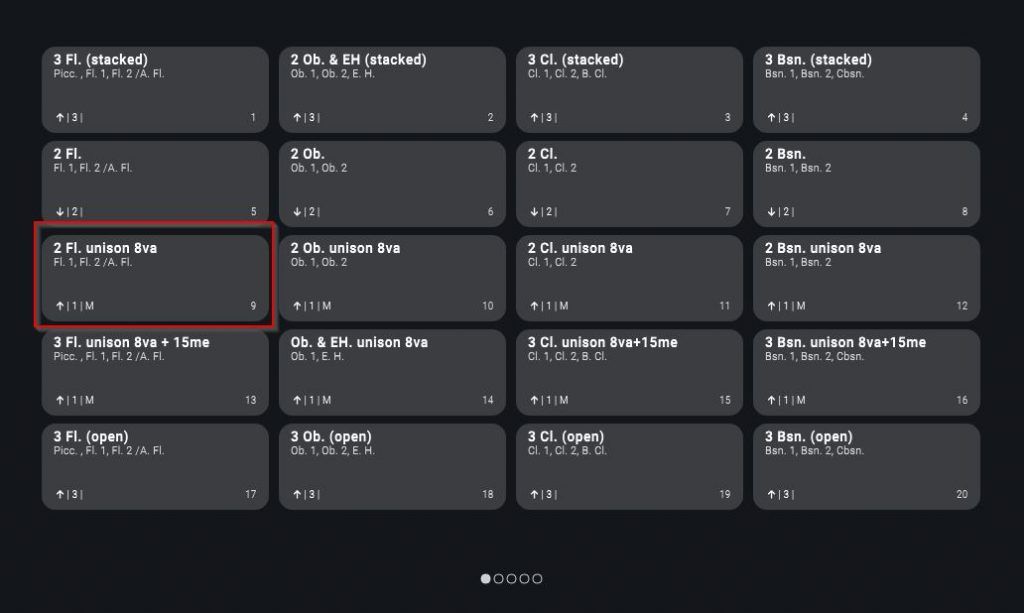Click the down arrow icon on 2 Bsn. tile
The image size is (1024, 613).
click(771, 212)
